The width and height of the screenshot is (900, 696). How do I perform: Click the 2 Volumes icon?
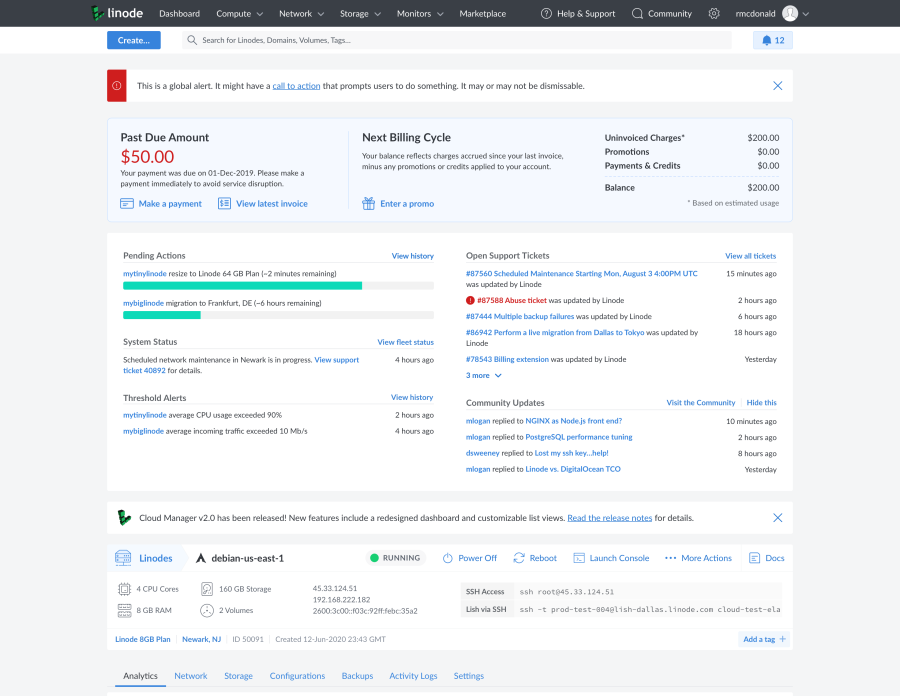[207, 611]
